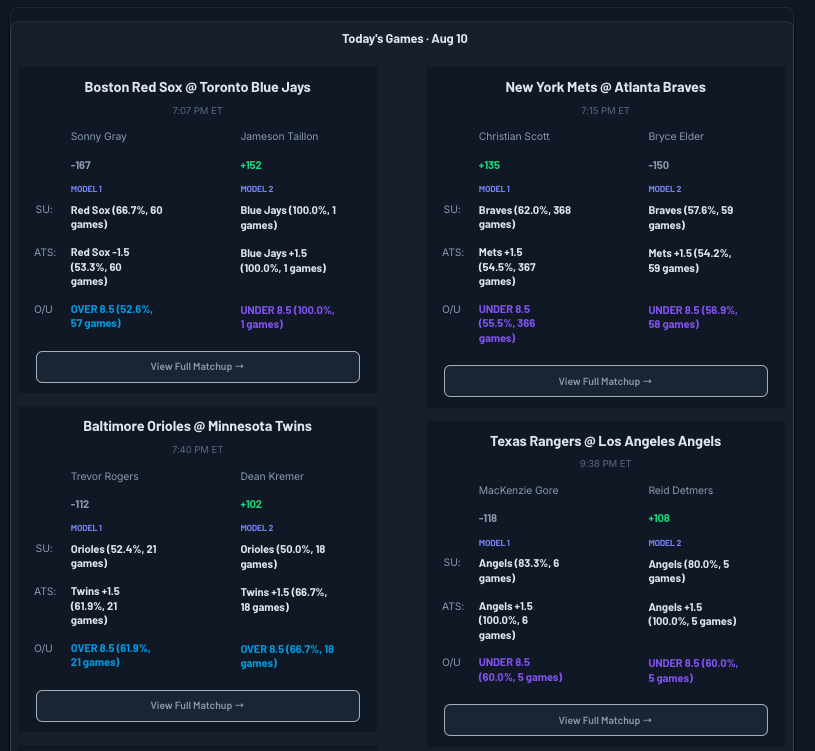Click pitcher name "Dean Kremer"
Viewport: 815px width, 751px height.
(272, 477)
